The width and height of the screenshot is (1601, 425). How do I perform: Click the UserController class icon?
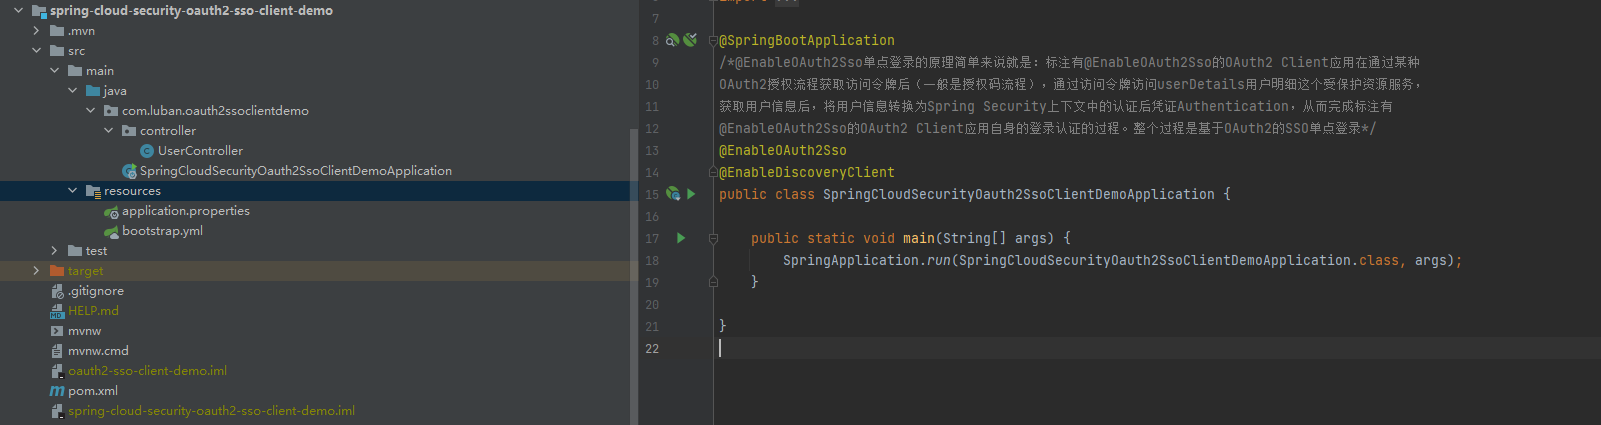click(x=147, y=151)
